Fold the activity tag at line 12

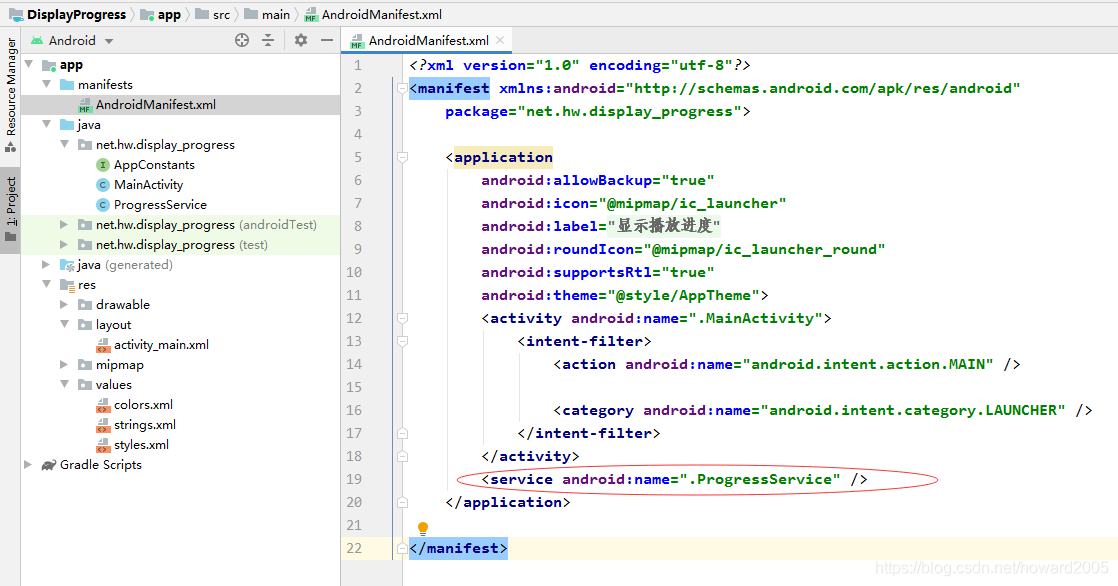pos(402,318)
